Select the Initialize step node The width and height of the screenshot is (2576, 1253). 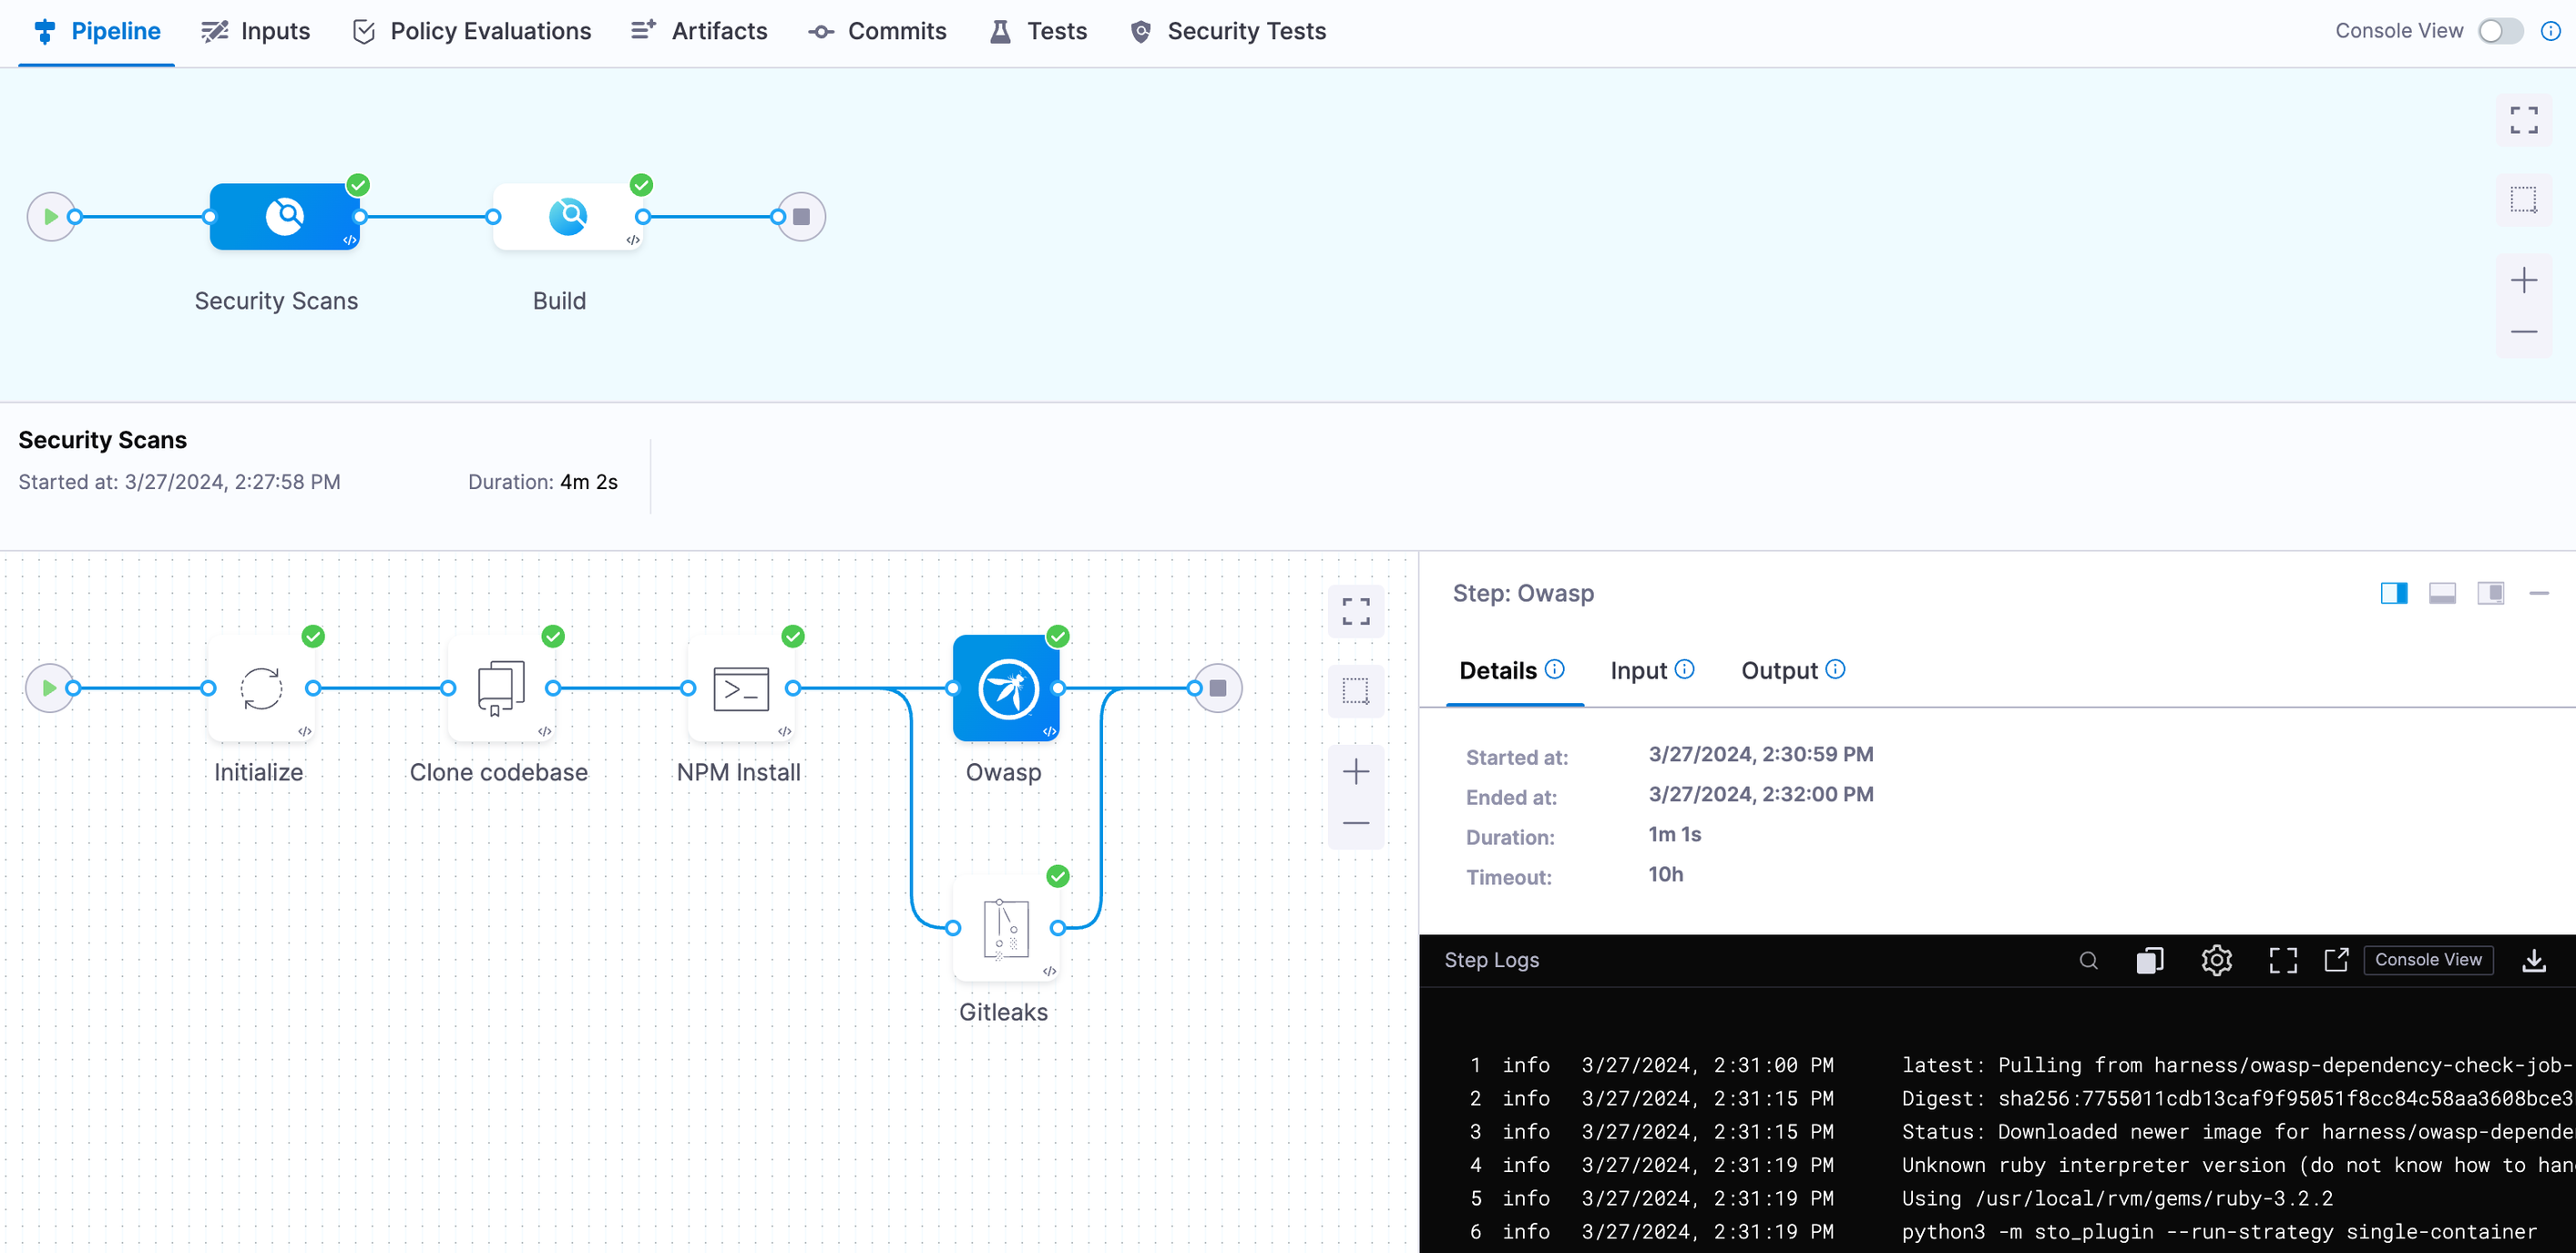pos(261,688)
